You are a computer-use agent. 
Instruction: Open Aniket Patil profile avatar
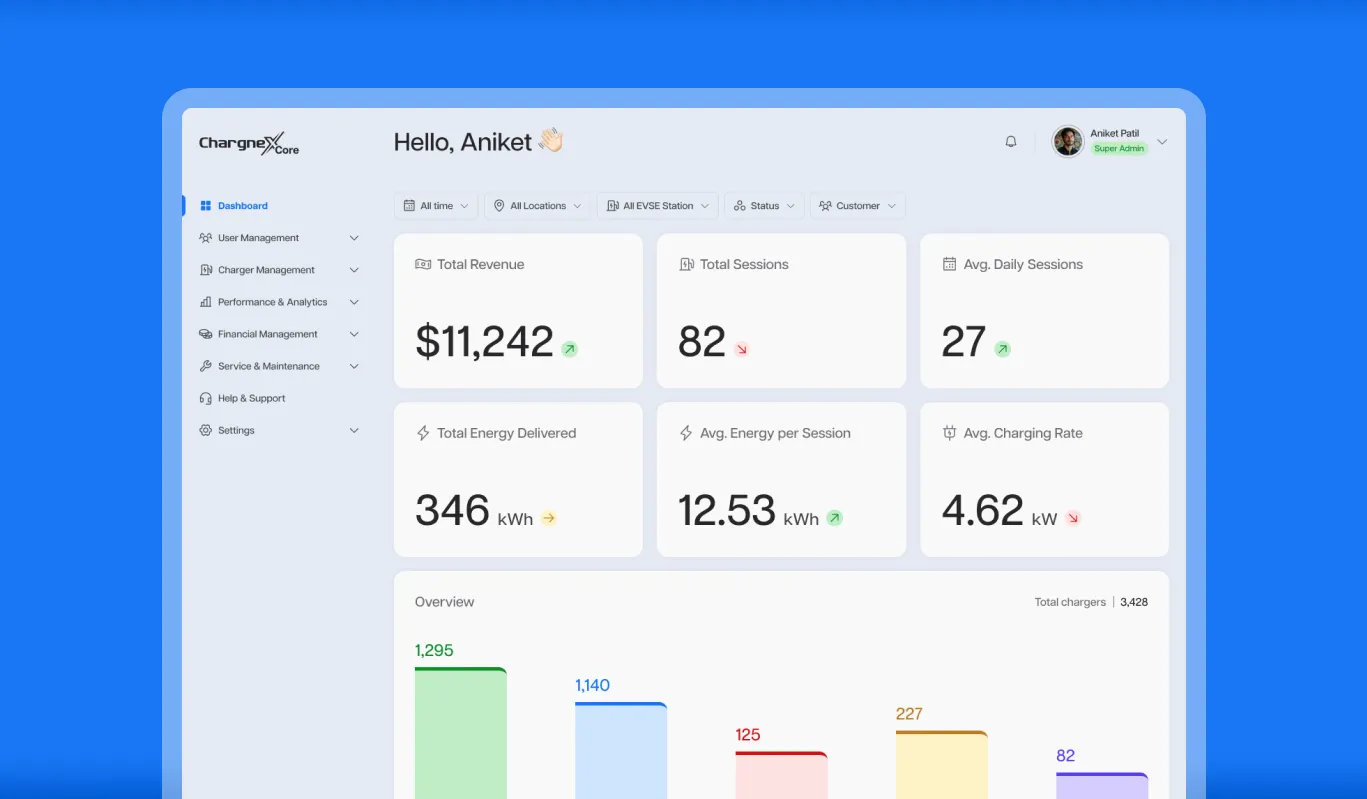click(x=1068, y=141)
